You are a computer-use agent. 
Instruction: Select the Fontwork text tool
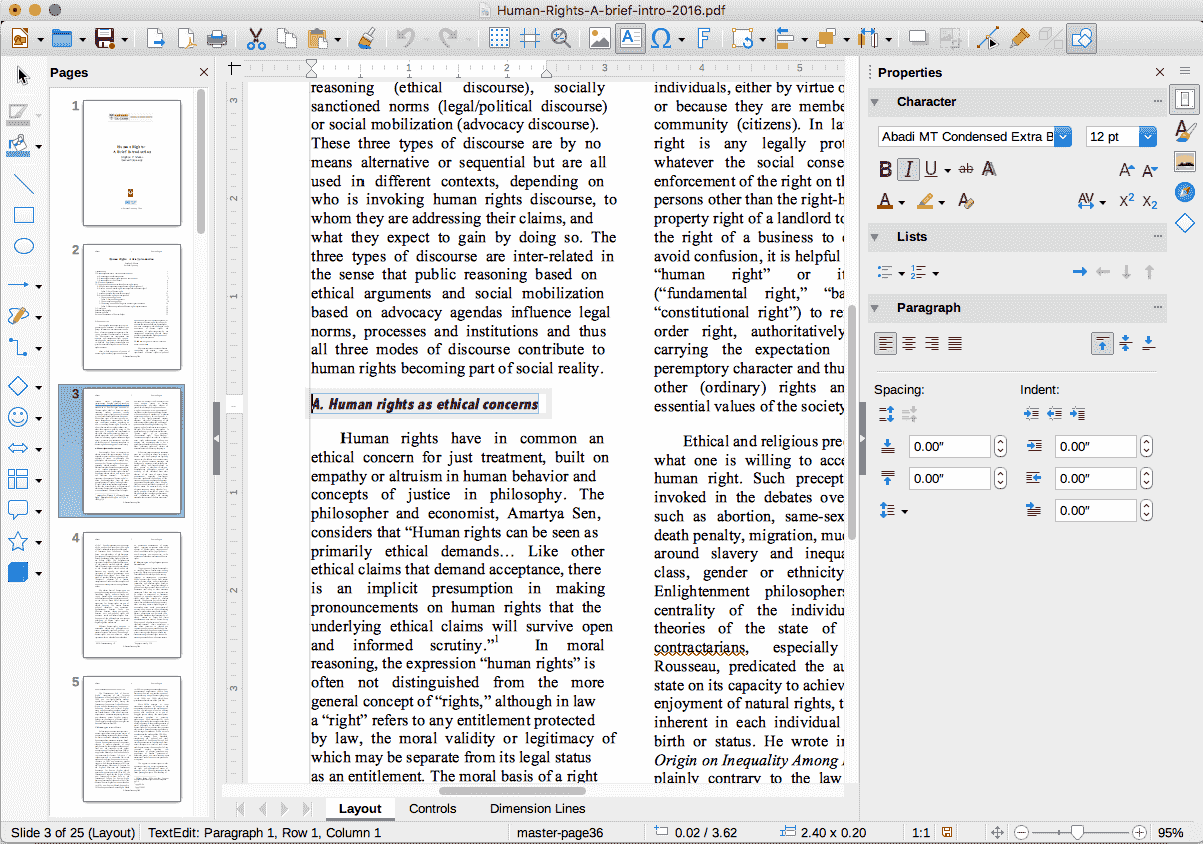pos(703,38)
